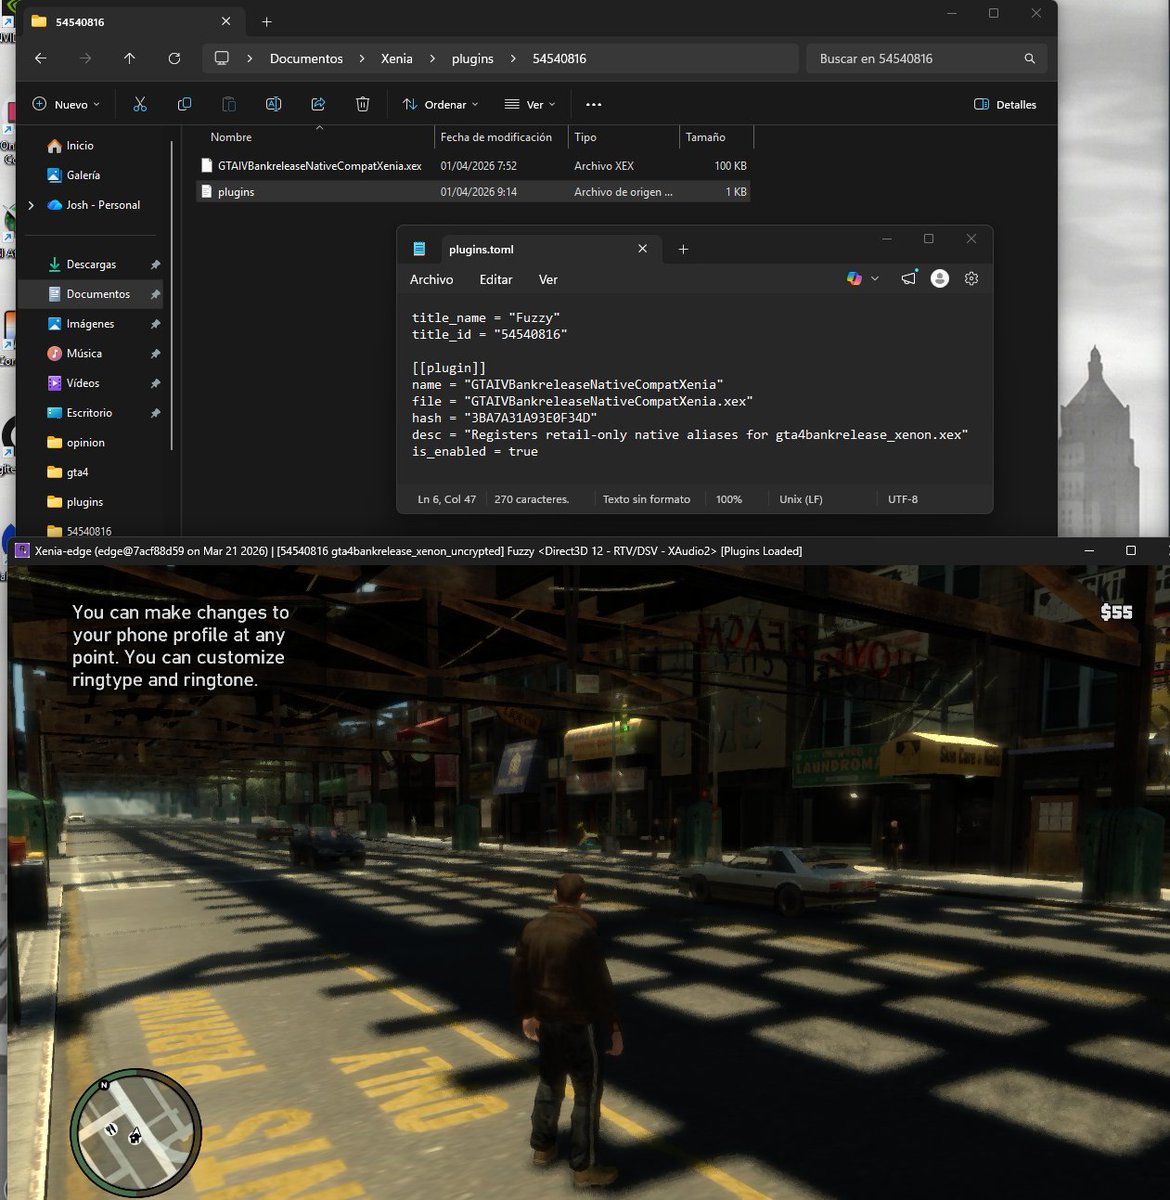
Task: Sort by Nombre column header
Action: (316, 137)
